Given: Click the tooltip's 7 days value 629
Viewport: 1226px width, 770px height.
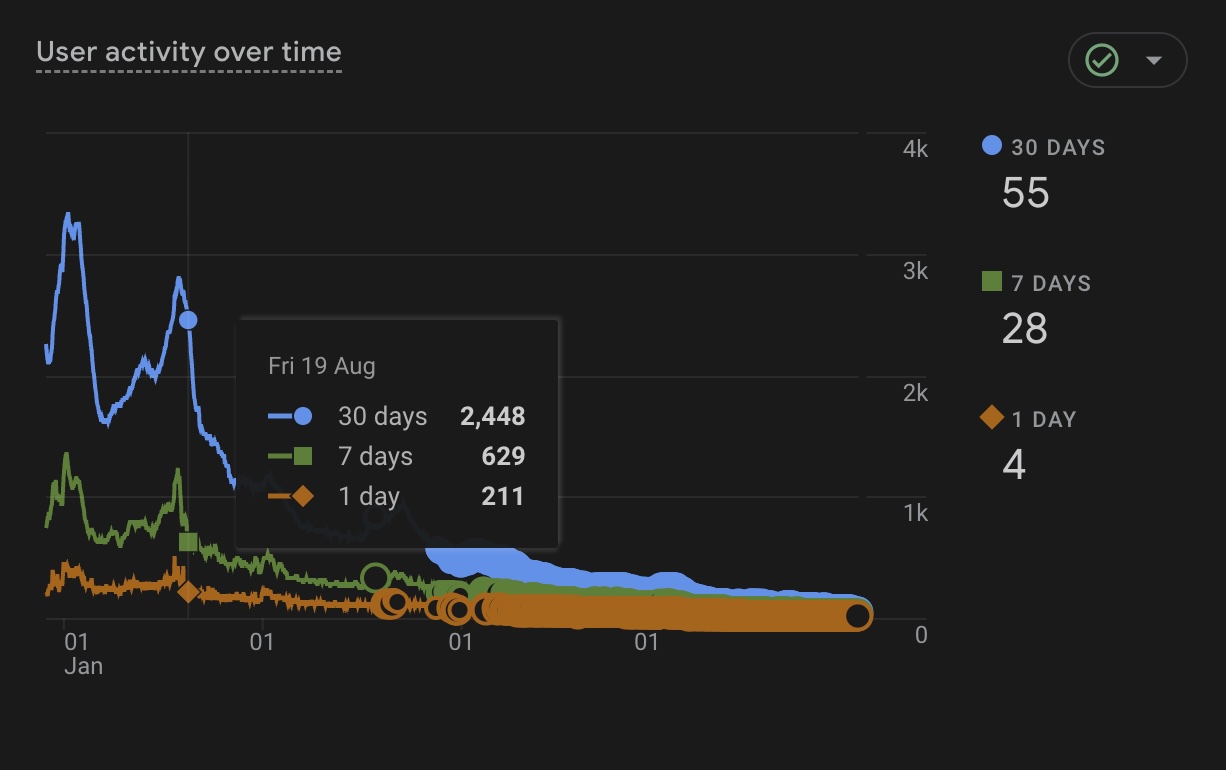Looking at the screenshot, I should pyautogui.click(x=503, y=456).
